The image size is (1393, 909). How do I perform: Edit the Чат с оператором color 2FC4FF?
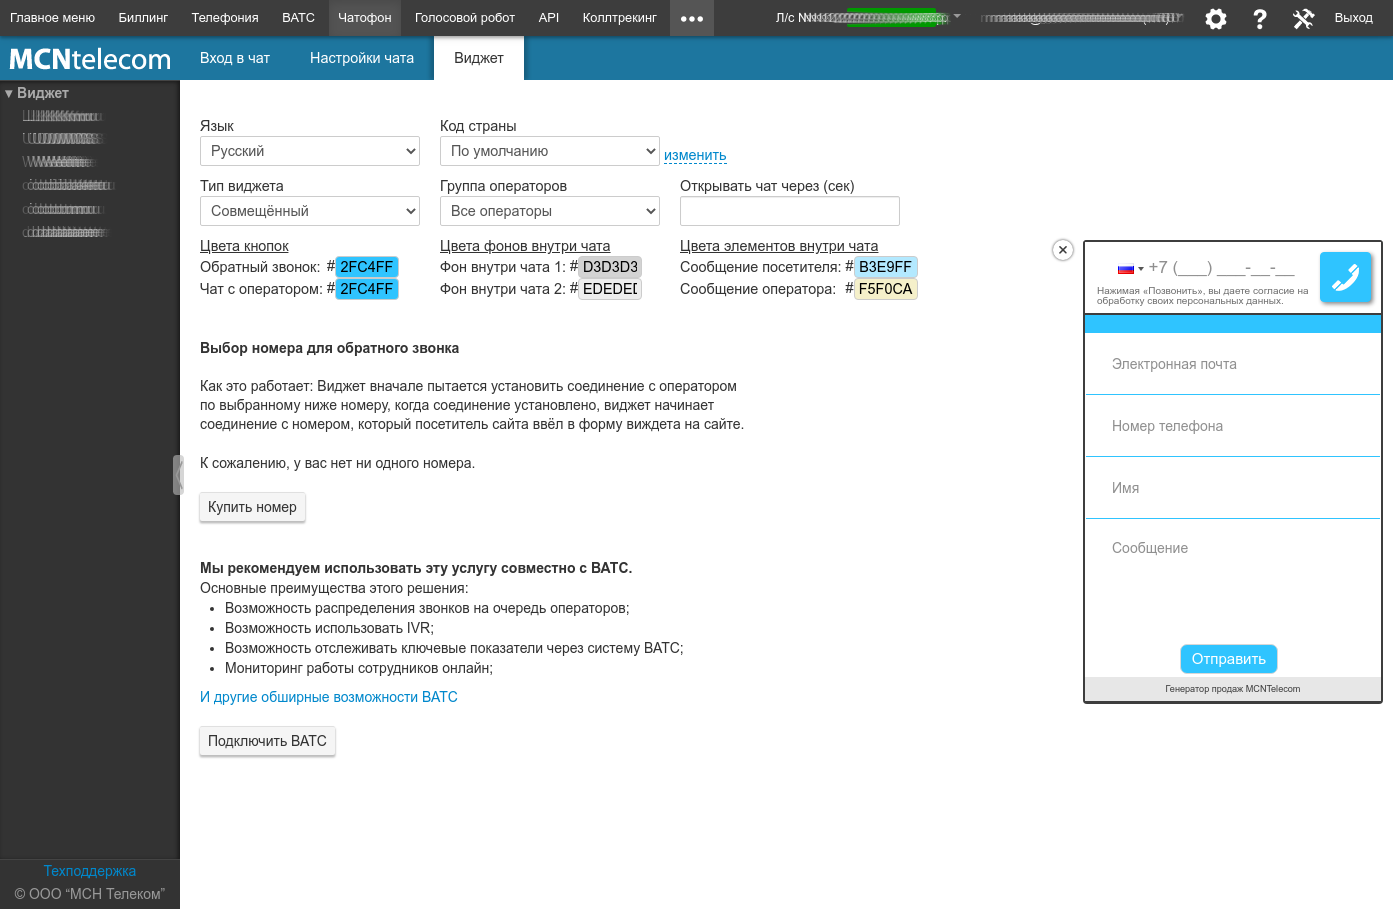(x=367, y=289)
